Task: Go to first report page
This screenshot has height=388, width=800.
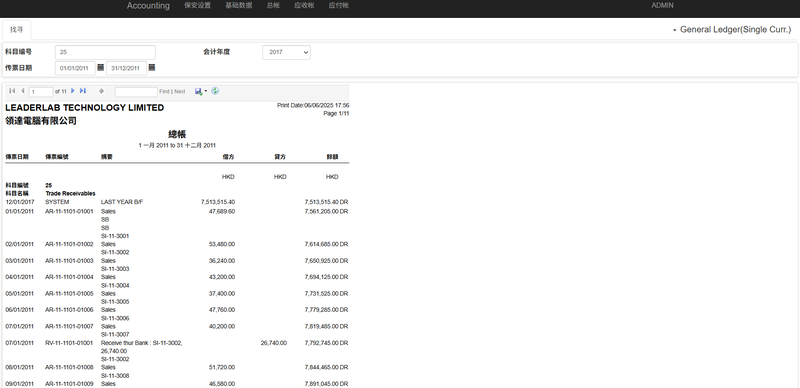Action: (x=12, y=91)
